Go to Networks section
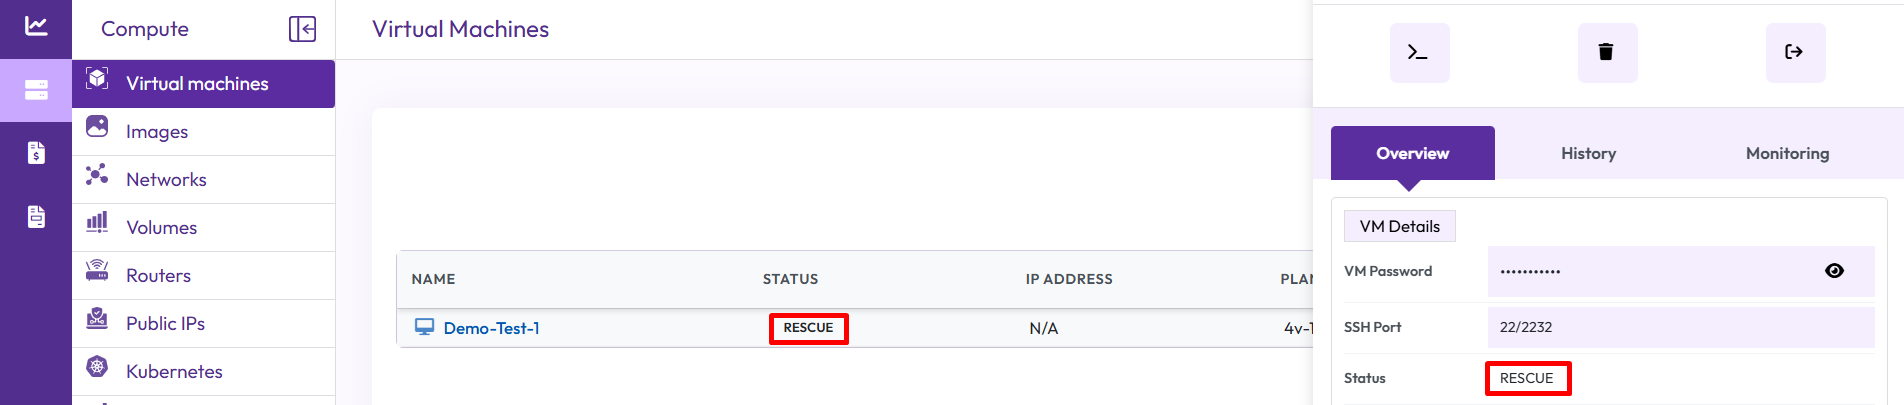 (x=166, y=180)
